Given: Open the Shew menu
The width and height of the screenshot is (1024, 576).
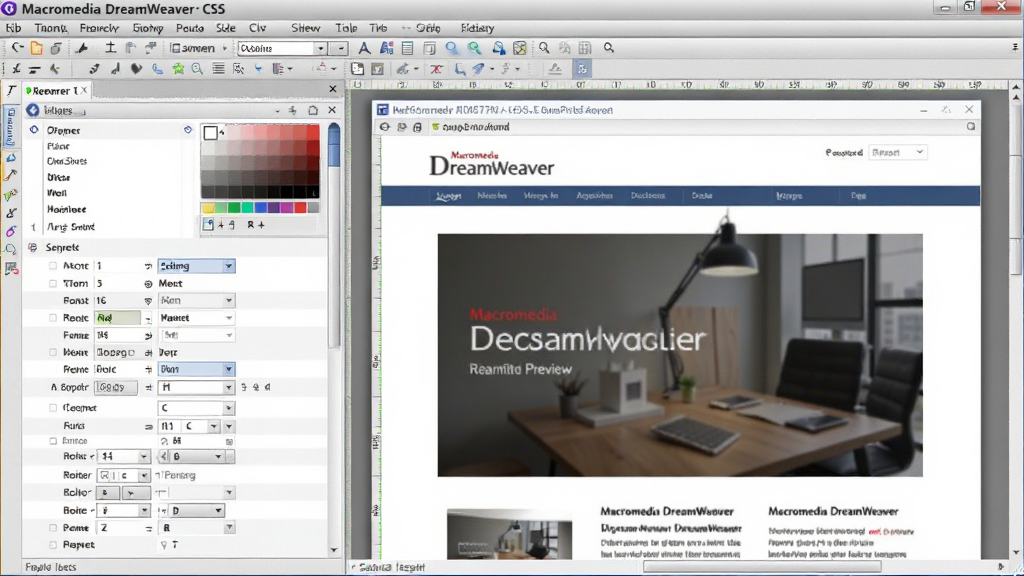Looking at the screenshot, I should pyautogui.click(x=306, y=28).
